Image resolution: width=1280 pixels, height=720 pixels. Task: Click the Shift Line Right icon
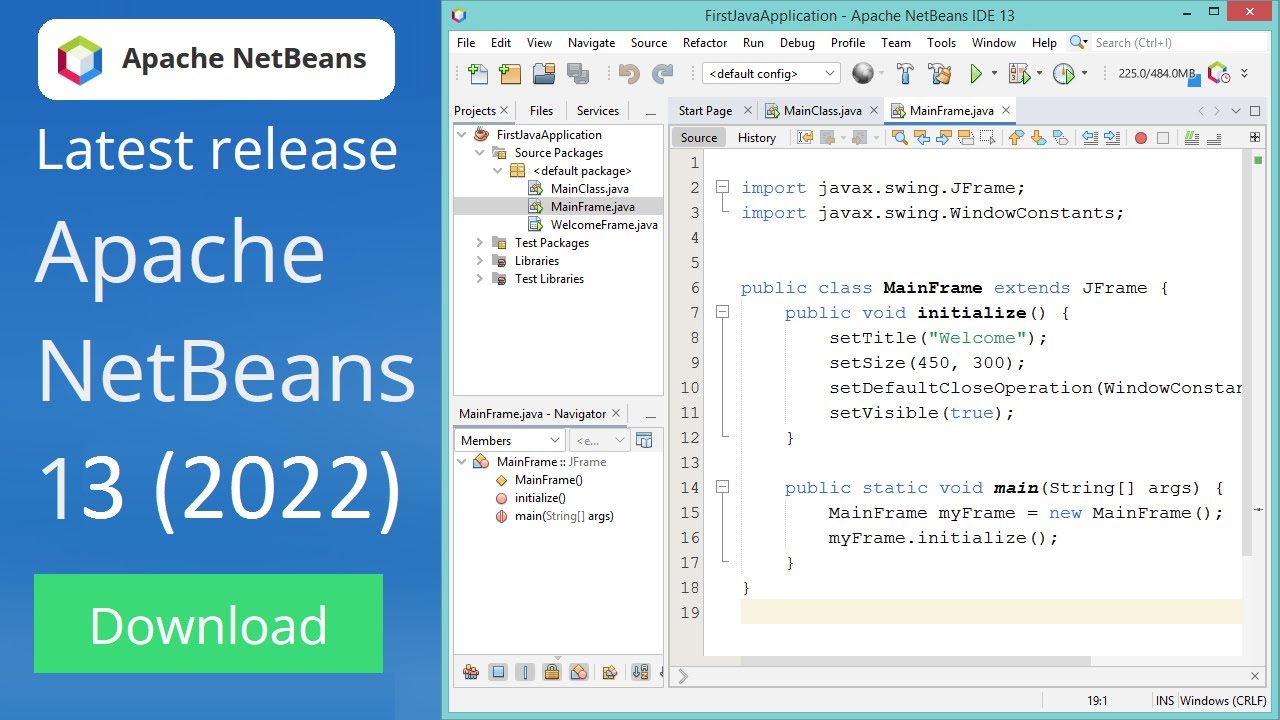(x=1112, y=138)
